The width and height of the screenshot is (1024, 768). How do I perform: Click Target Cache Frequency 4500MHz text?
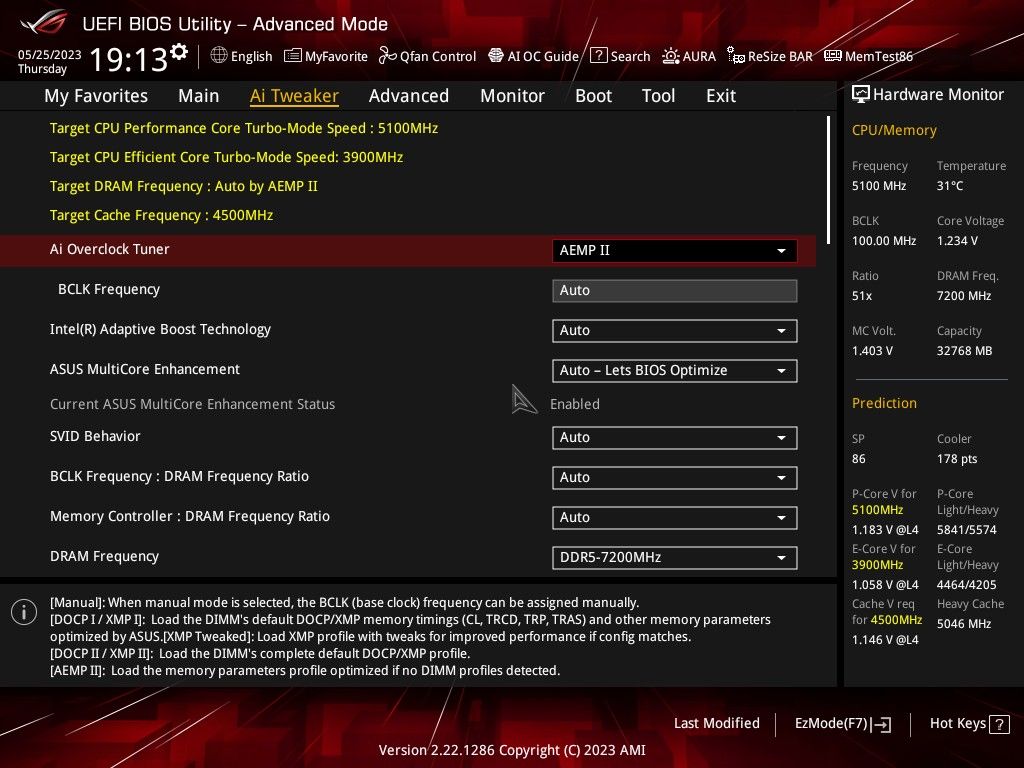pyautogui.click(x=161, y=215)
